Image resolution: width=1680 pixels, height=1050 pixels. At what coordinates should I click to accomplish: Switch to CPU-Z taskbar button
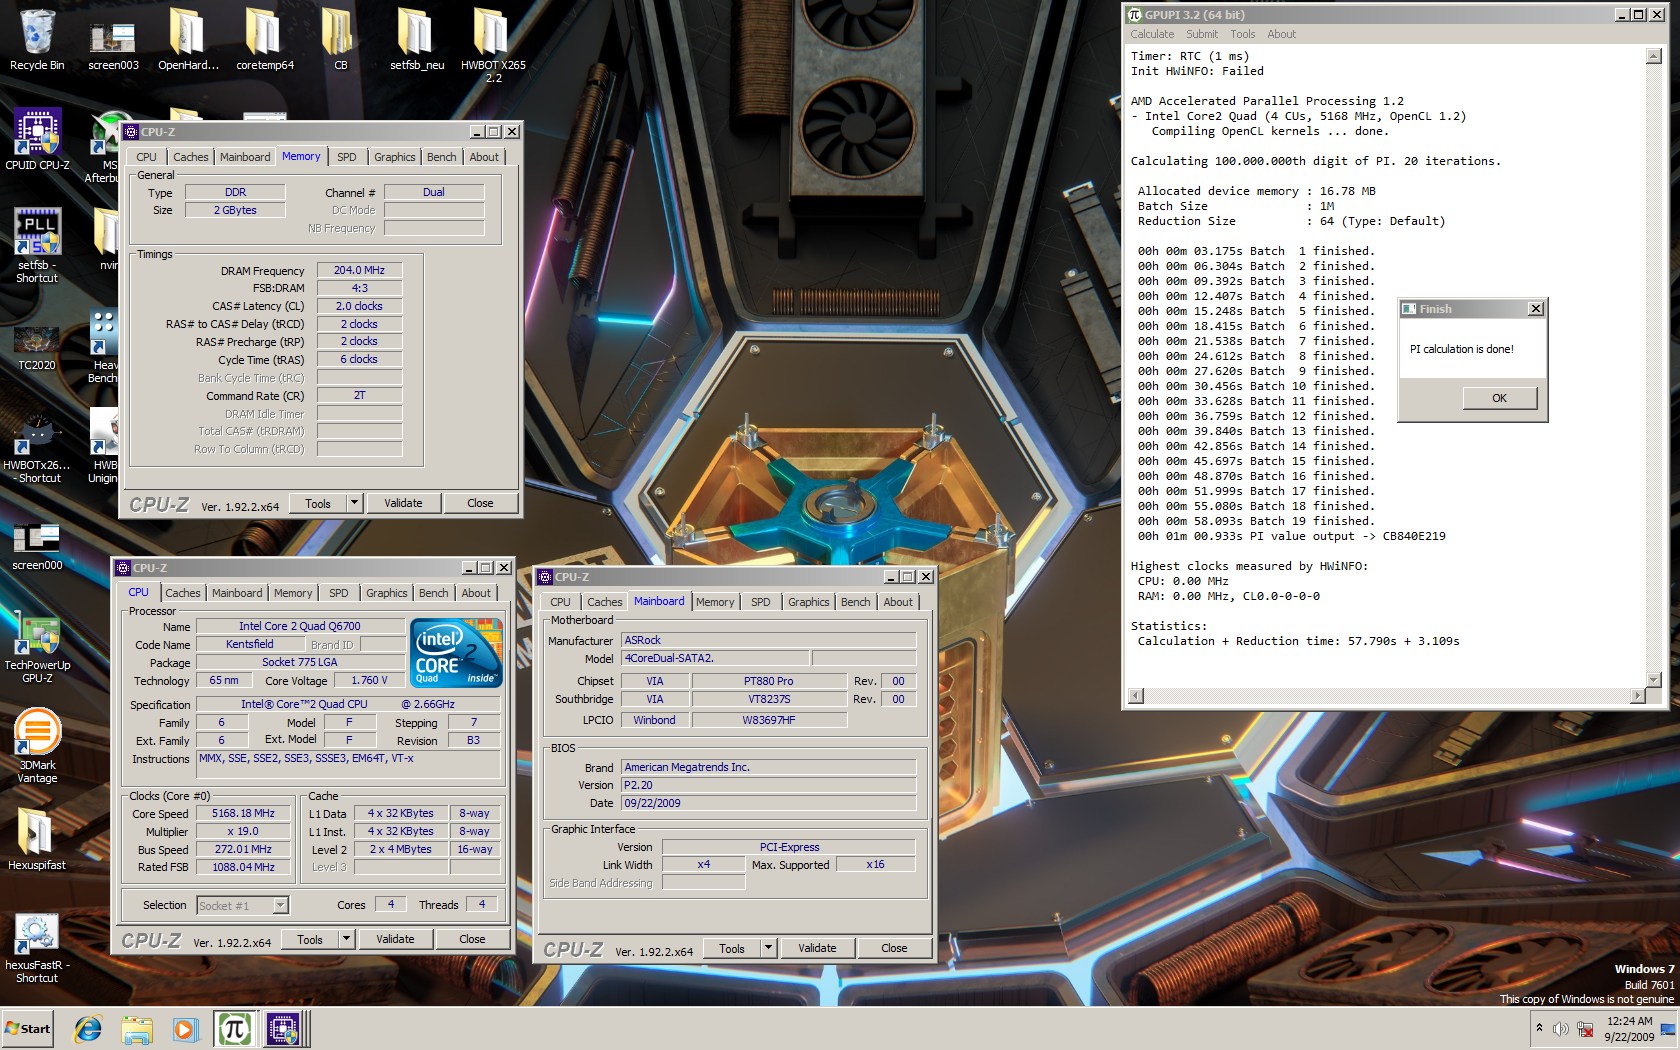pos(284,1029)
